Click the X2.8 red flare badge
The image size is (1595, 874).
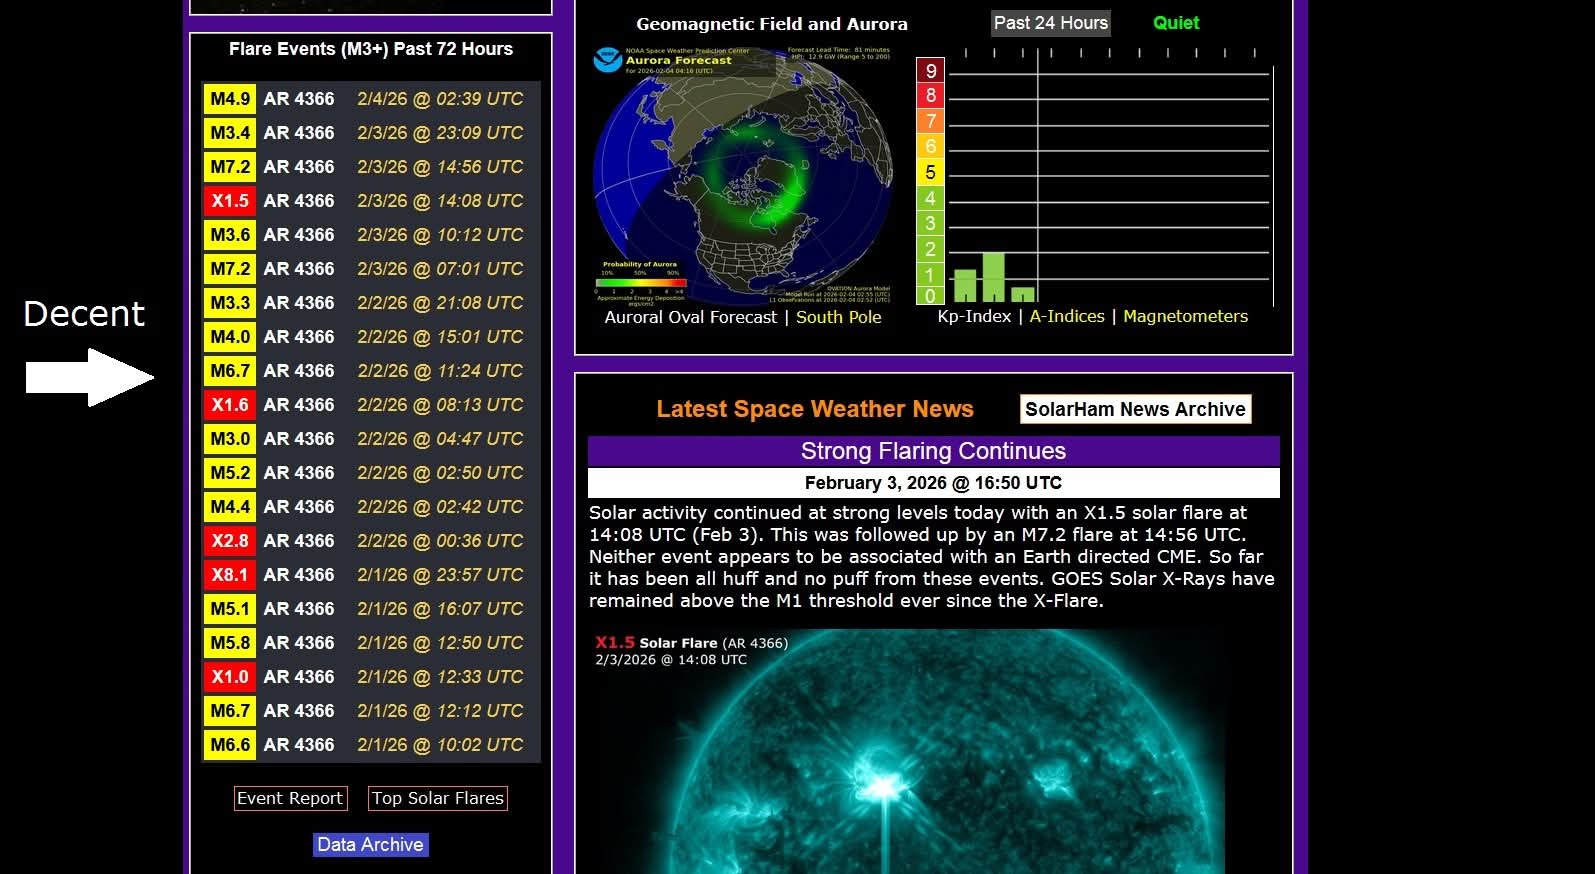pyautogui.click(x=229, y=541)
